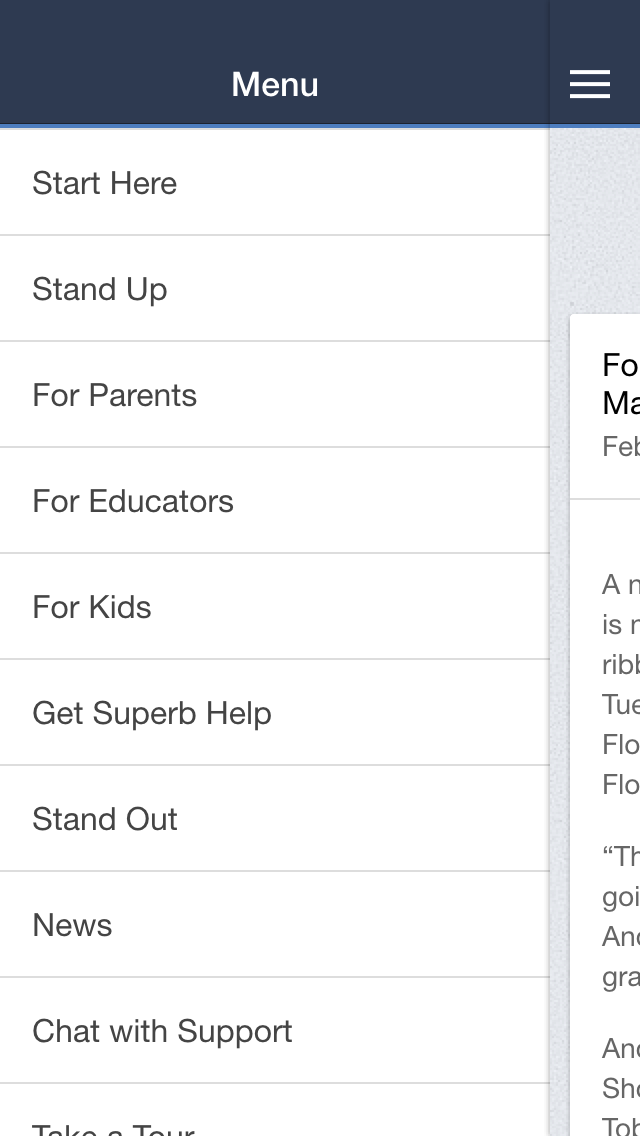Image resolution: width=640 pixels, height=1136 pixels.
Task: Tap the quoted line starting with "Th"
Action: 621,856
